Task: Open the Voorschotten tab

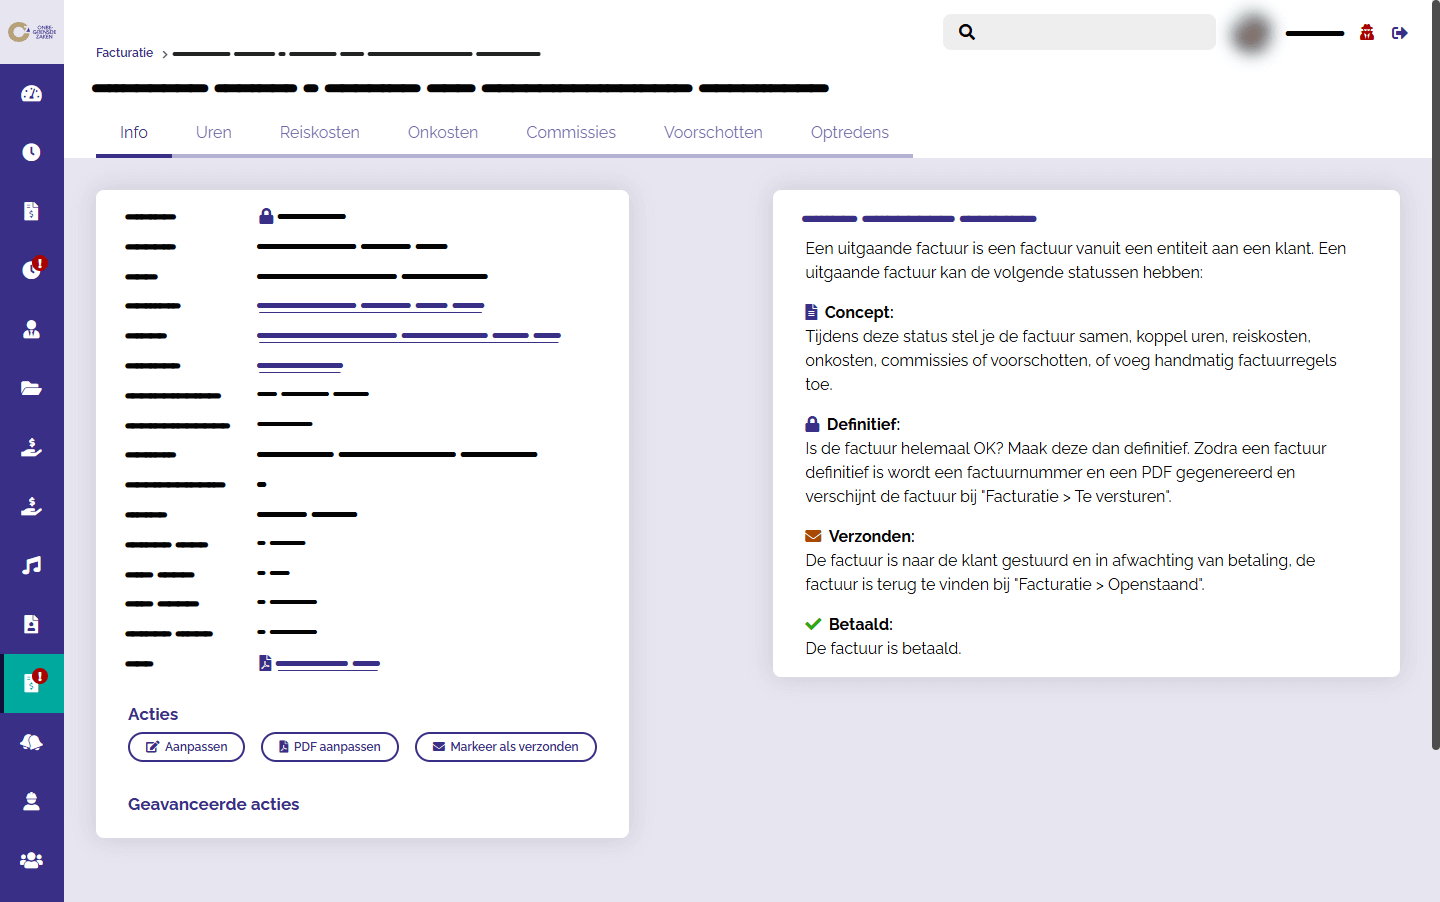Action: tap(713, 132)
